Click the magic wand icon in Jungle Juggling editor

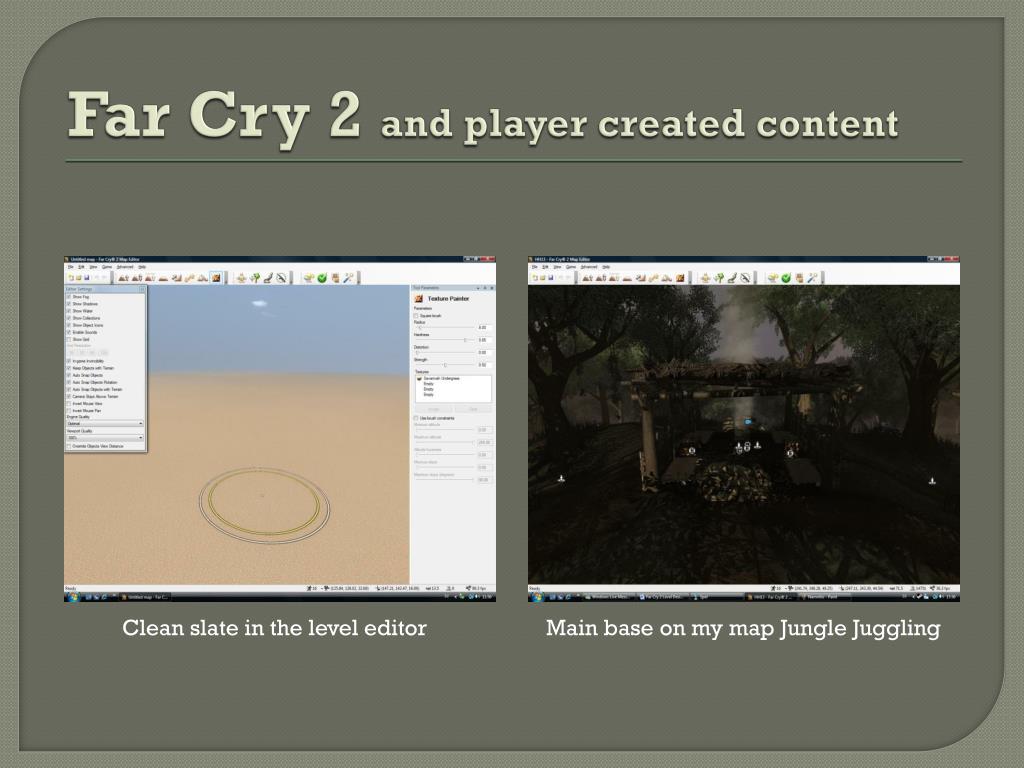[812, 278]
